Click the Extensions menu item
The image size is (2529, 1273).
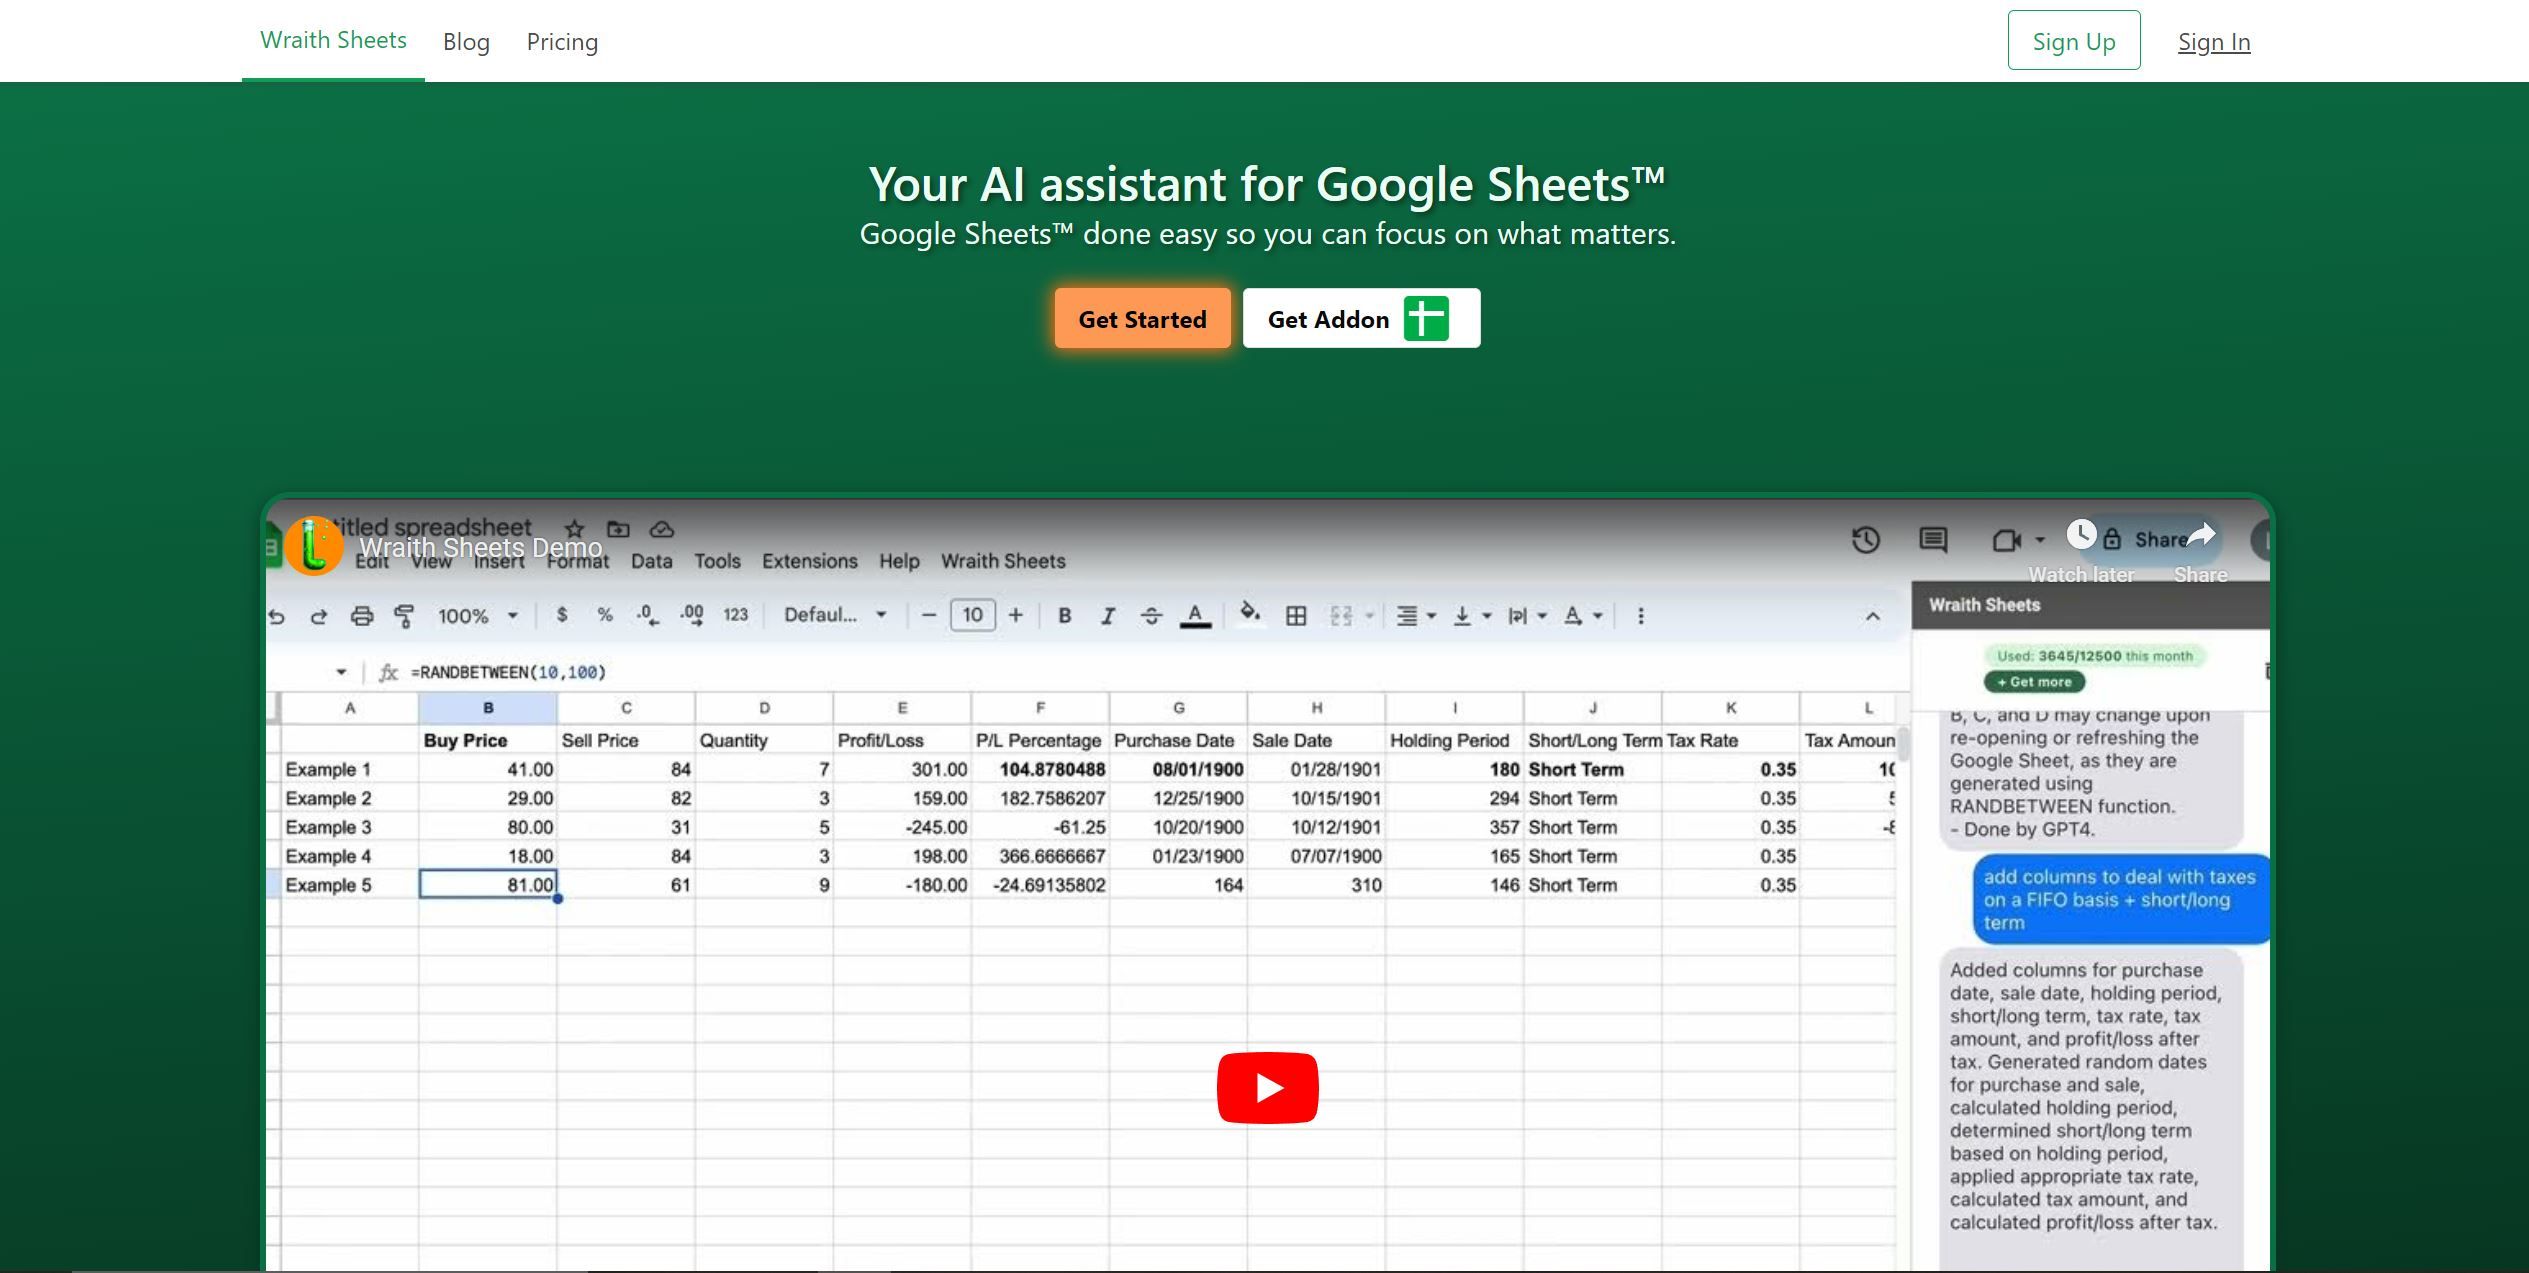coord(808,560)
